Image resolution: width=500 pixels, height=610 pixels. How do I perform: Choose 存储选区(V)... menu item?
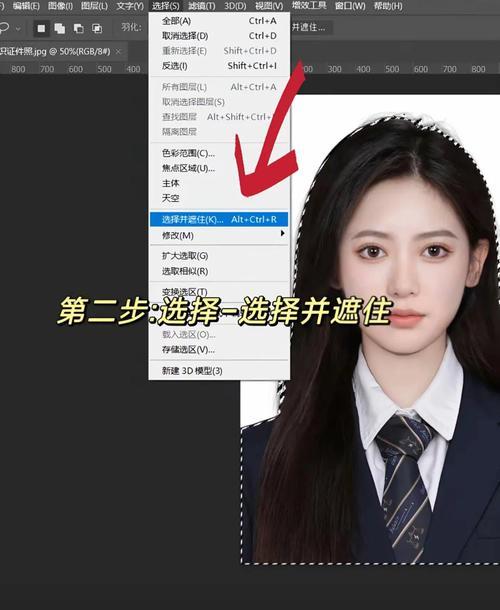[x=219, y=349]
